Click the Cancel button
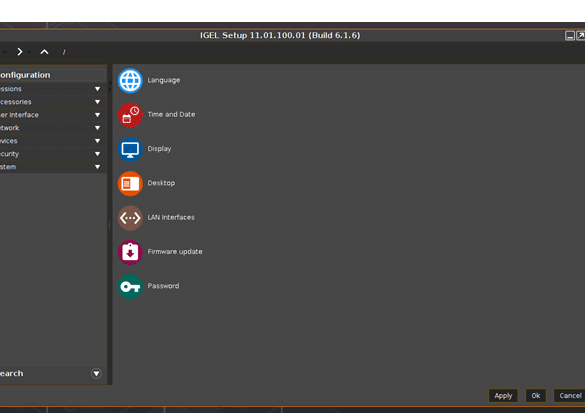 (x=570, y=396)
